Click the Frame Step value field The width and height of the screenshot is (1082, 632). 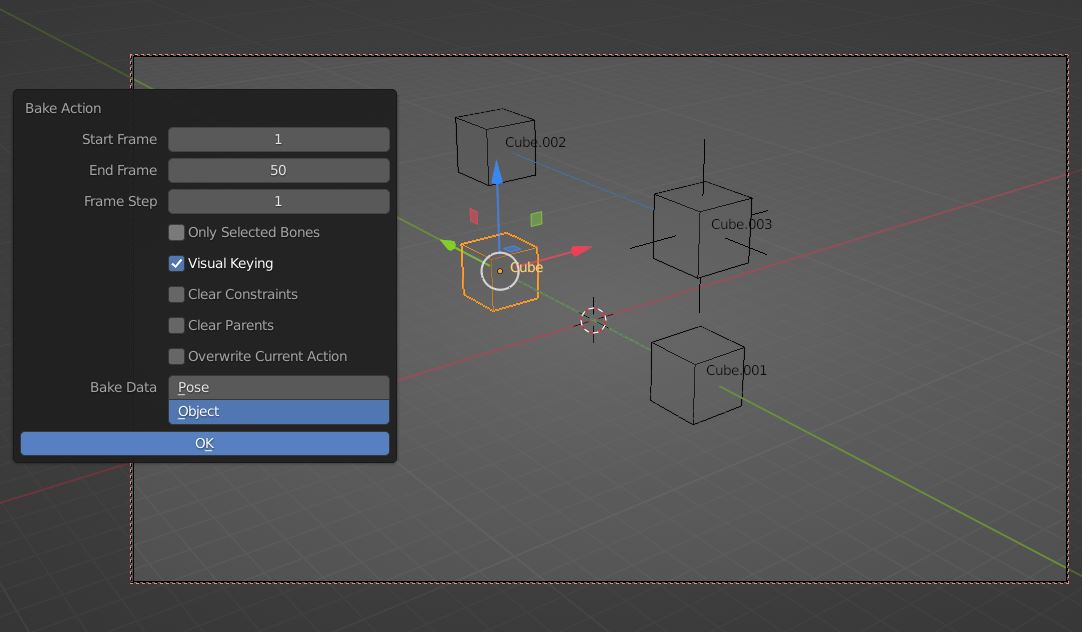pos(278,201)
